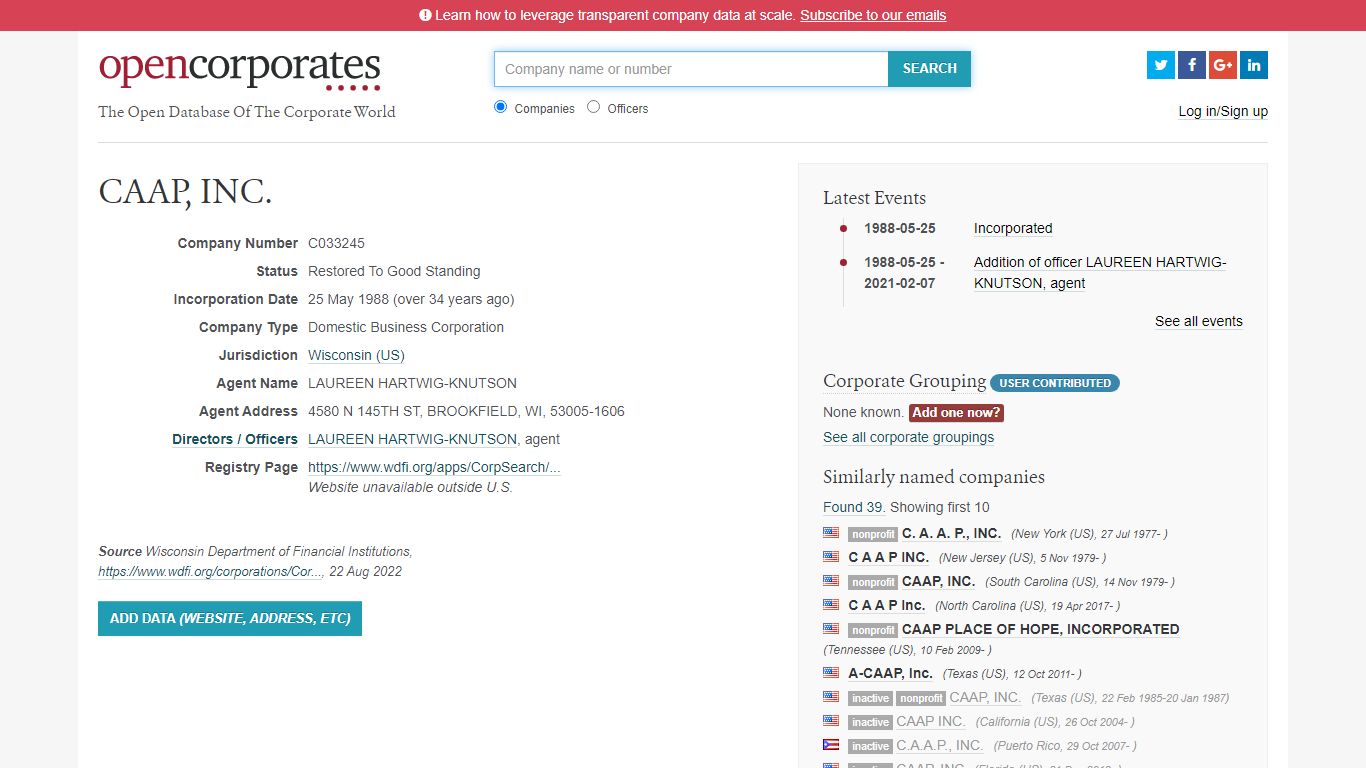1366x768 pixels.
Task: Open the Twitter social icon
Action: [1161, 65]
